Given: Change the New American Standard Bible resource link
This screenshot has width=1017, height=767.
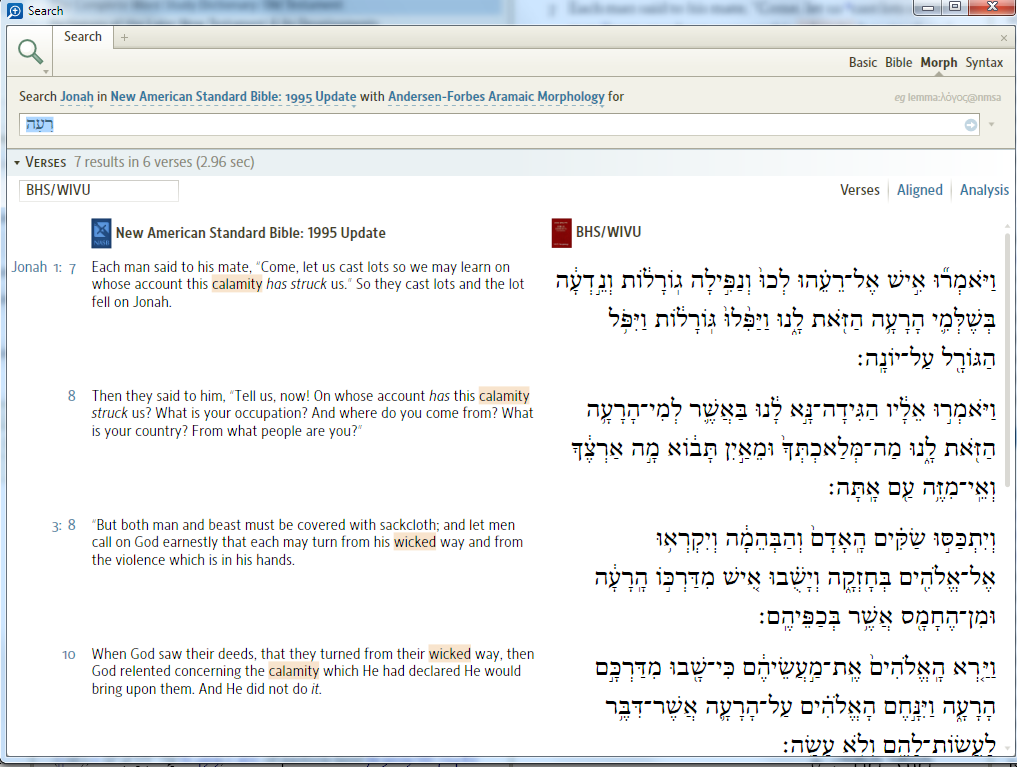Looking at the screenshot, I should (233, 97).
